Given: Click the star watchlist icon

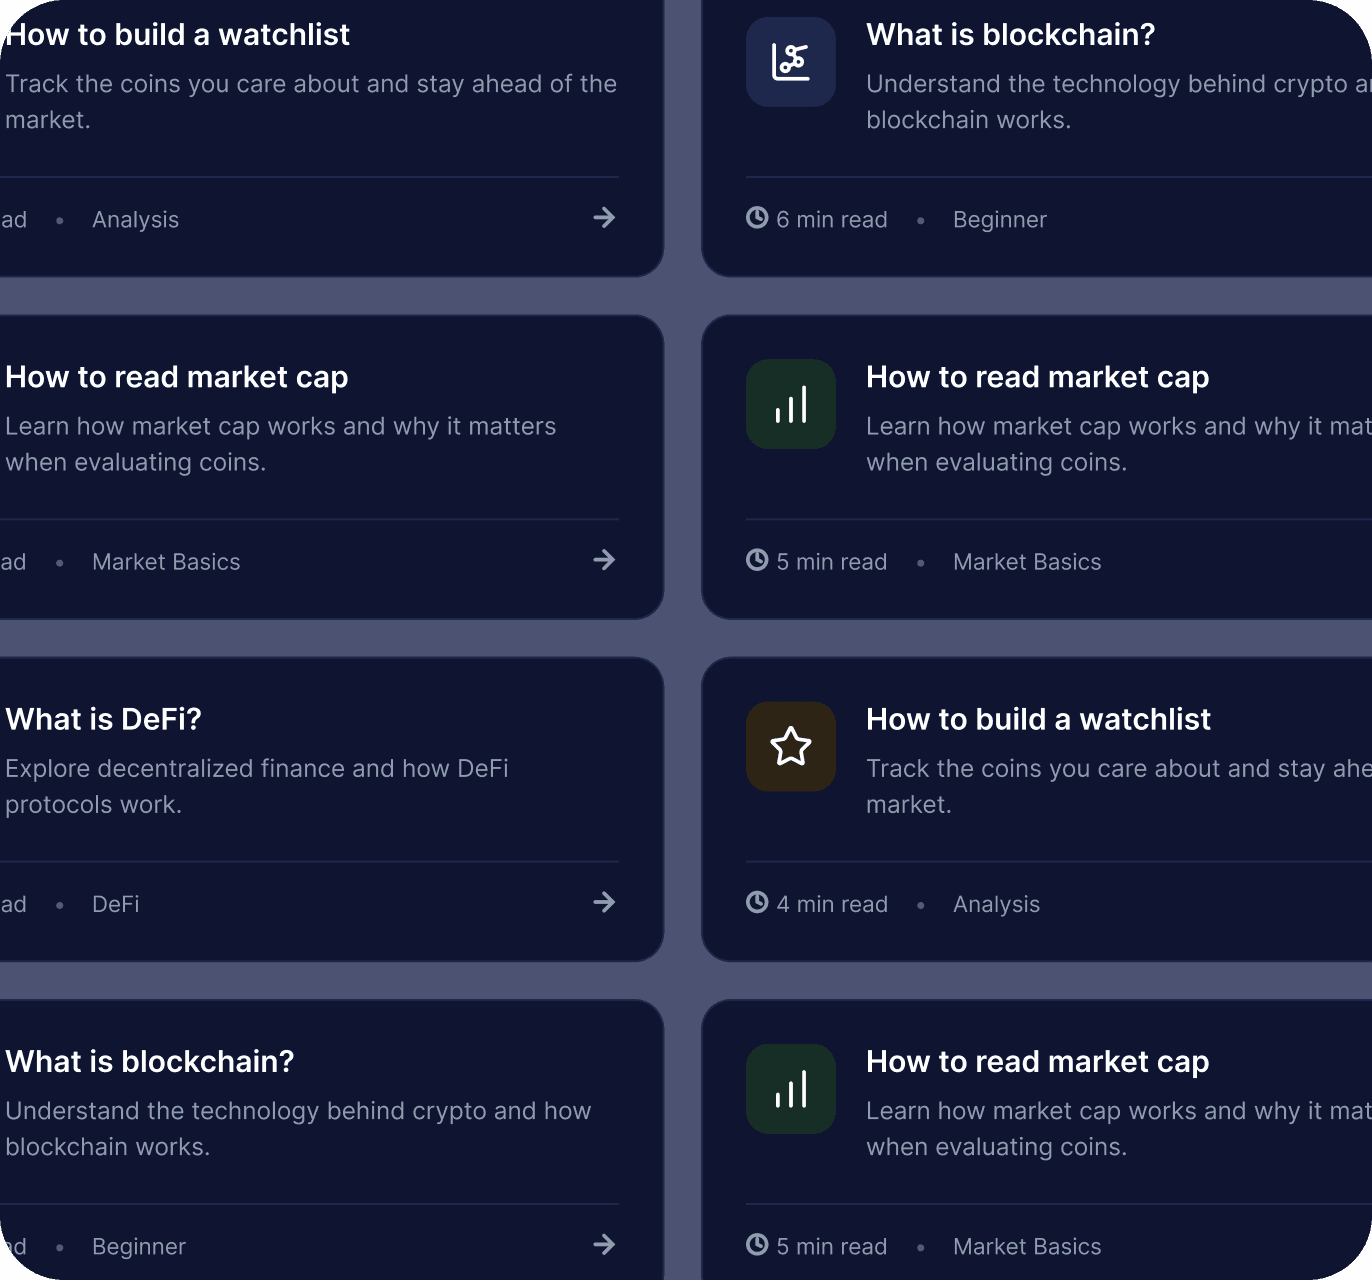Looking at the screenshot, I should [x=790, y=746].
